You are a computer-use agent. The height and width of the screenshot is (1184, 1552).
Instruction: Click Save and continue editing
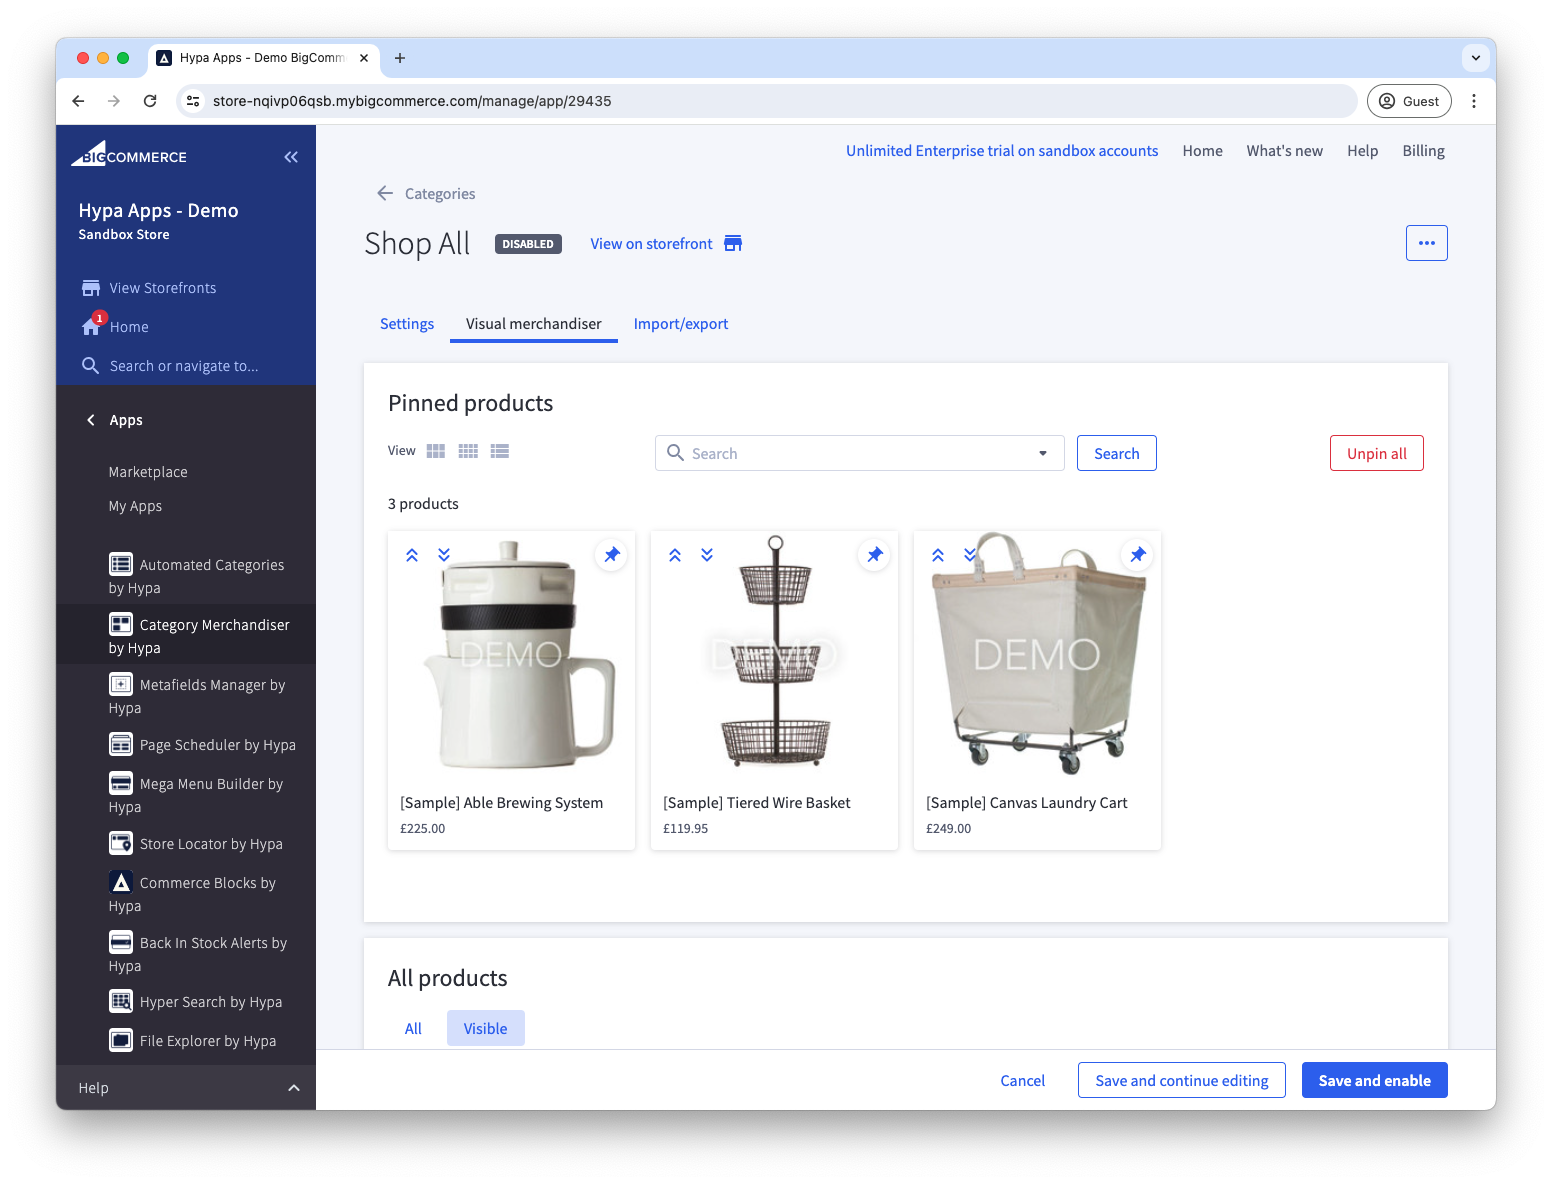pos(1182,1080)
